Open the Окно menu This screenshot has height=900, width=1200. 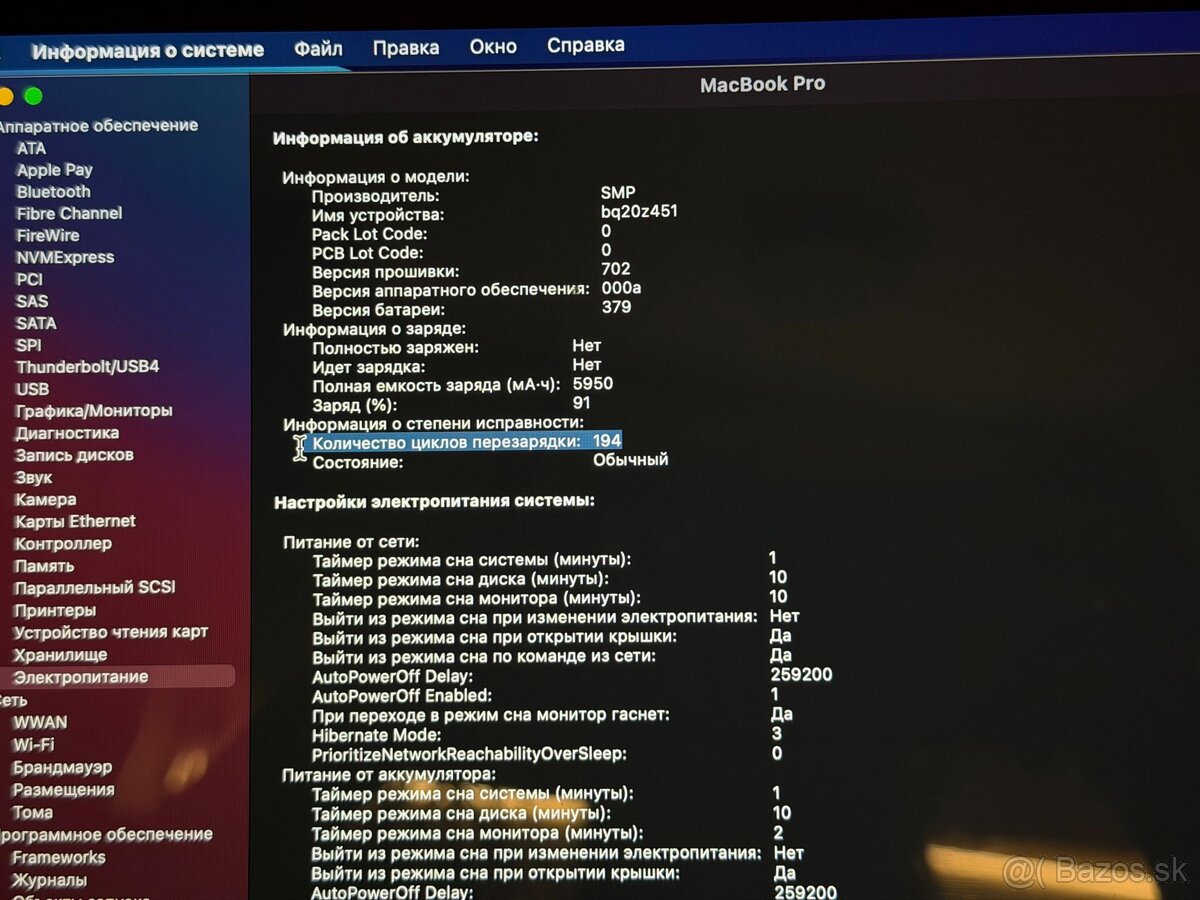493,46
